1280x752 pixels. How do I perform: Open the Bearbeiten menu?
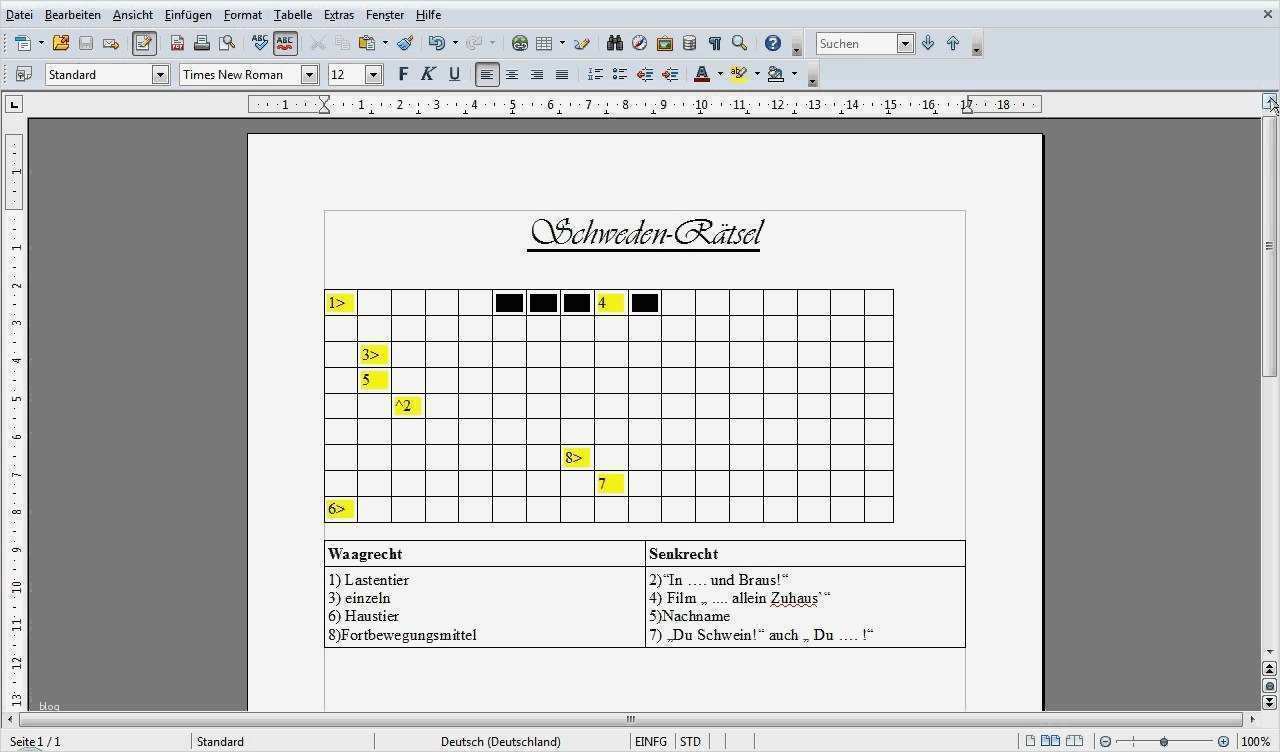[73, 15]
